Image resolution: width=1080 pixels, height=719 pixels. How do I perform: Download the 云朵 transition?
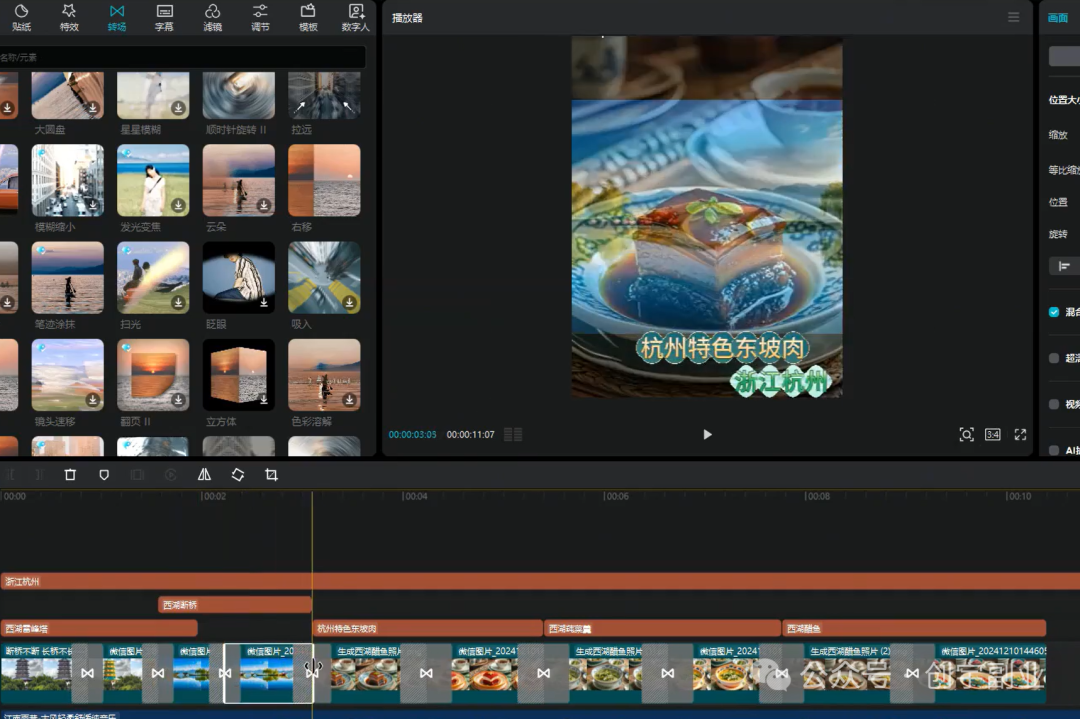264,205
